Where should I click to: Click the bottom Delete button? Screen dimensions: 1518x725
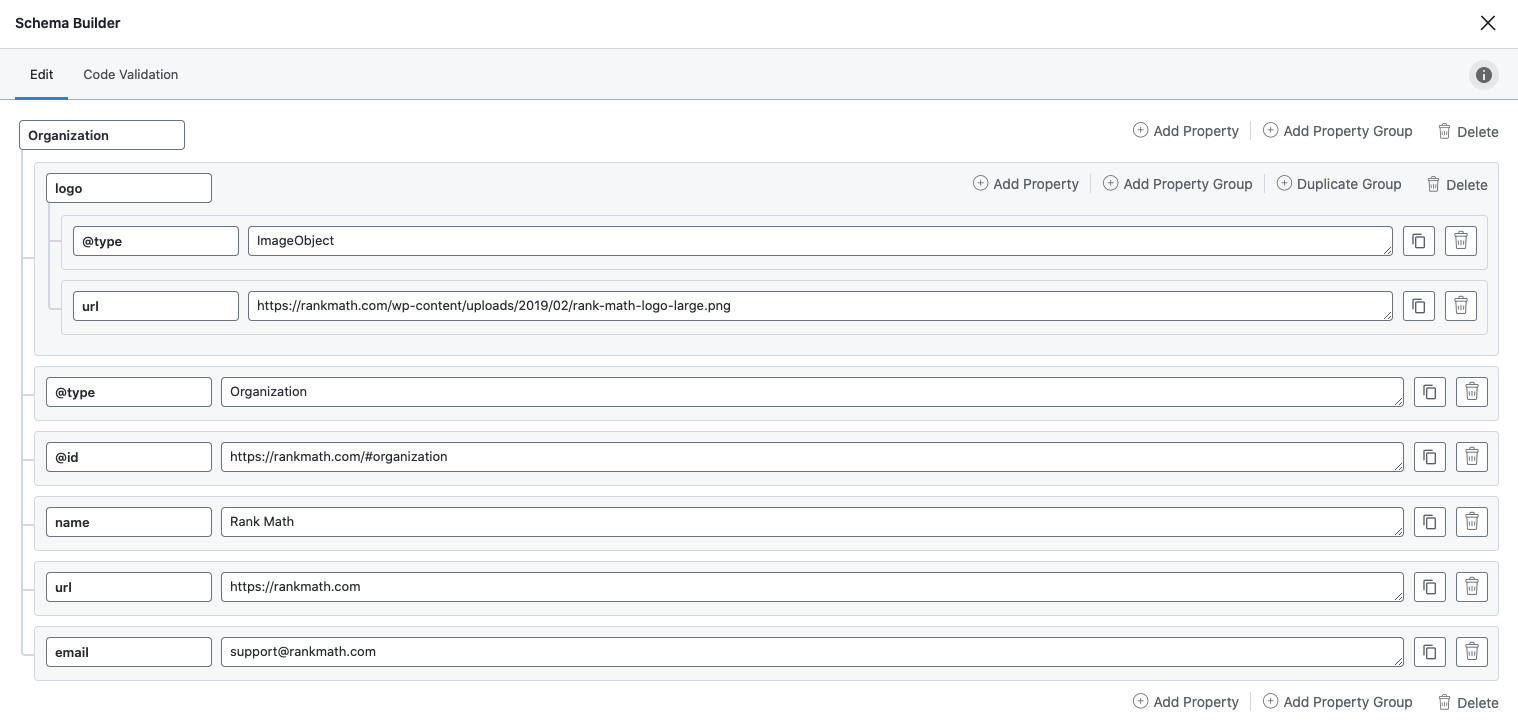pyautogui.click(x=1468, y=702)
